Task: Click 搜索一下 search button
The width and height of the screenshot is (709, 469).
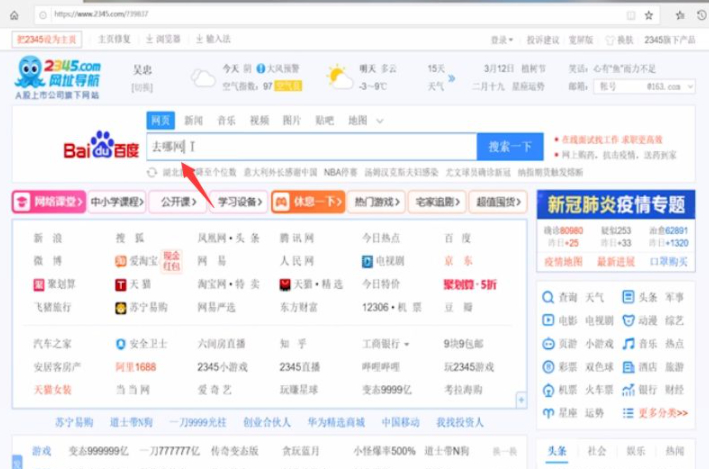Action: (510, 147)
